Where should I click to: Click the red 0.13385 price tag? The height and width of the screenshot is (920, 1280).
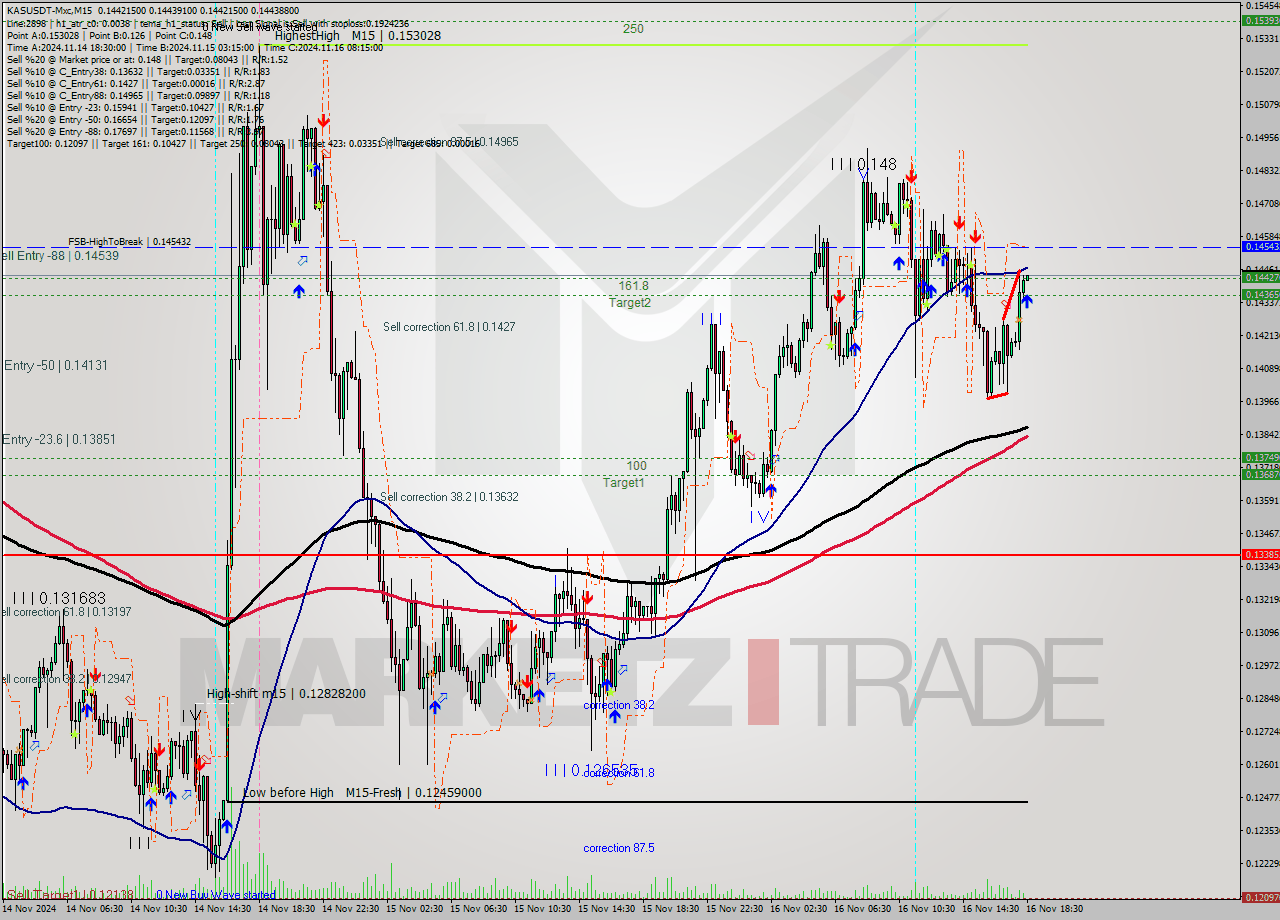click(x=1260, y=554)
